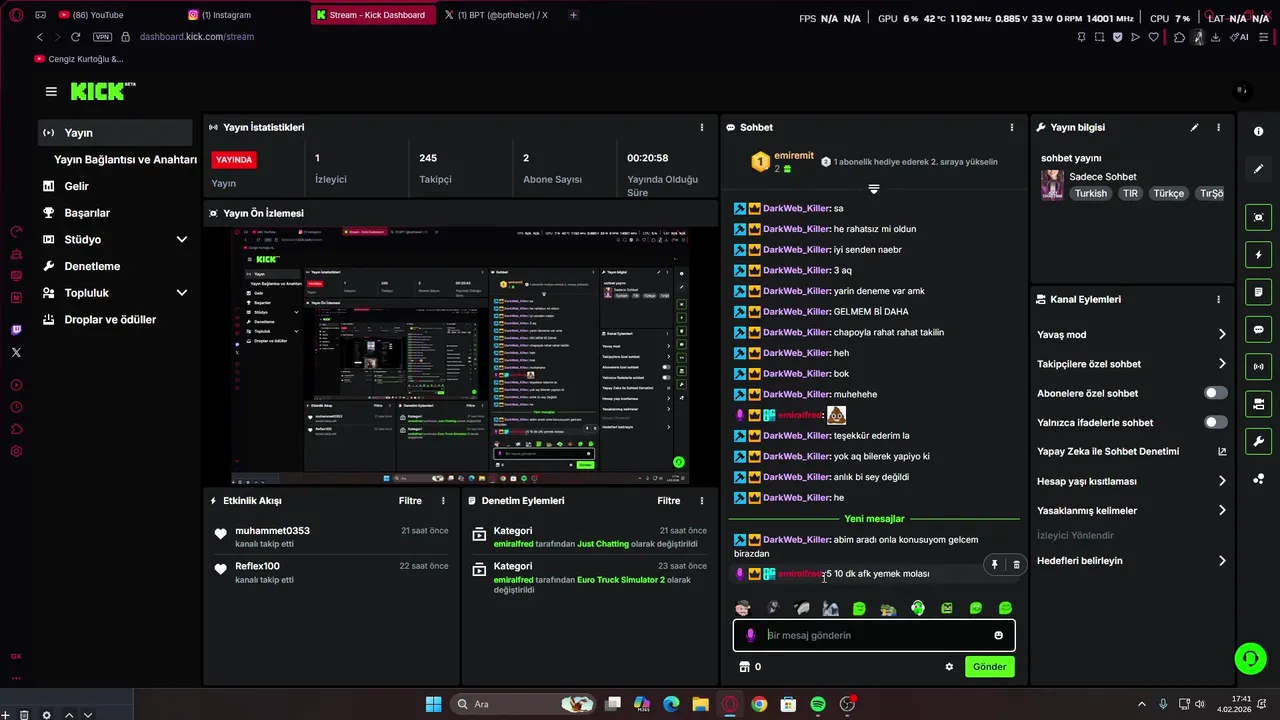Click the browser address bar URL
This screenshot has height=720, width=1280.
click(197, 37)
